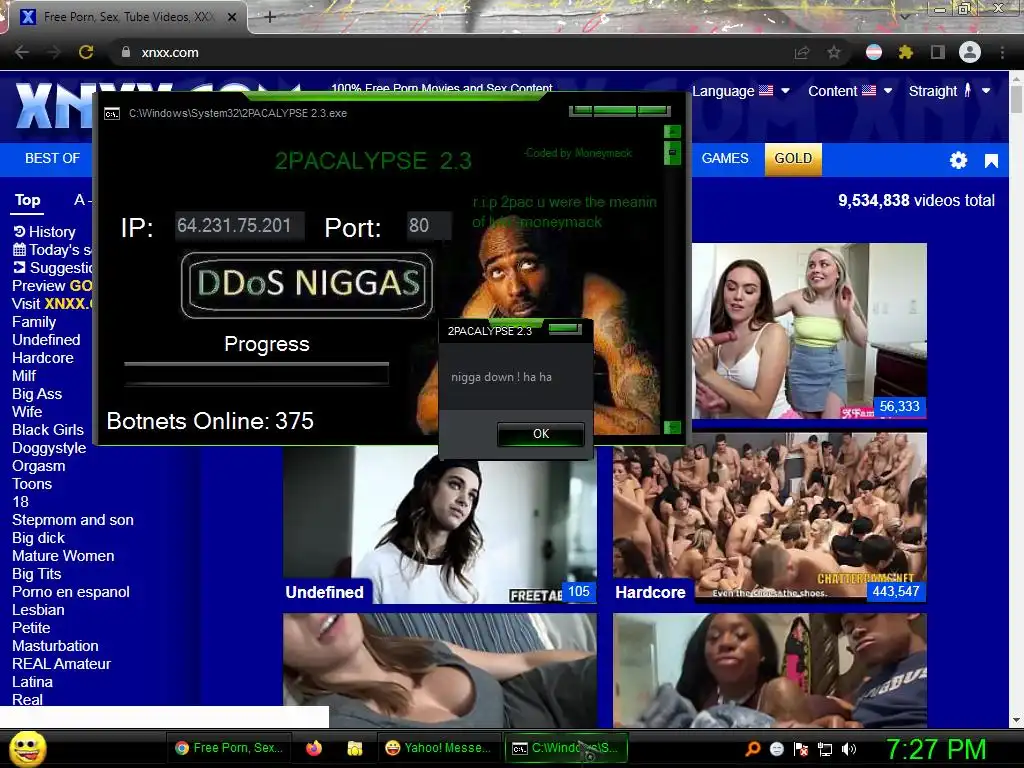Open a new tab with the plus button
Image resolution: width=1024 pixels, height=768 pixels.
coord(270,17)
